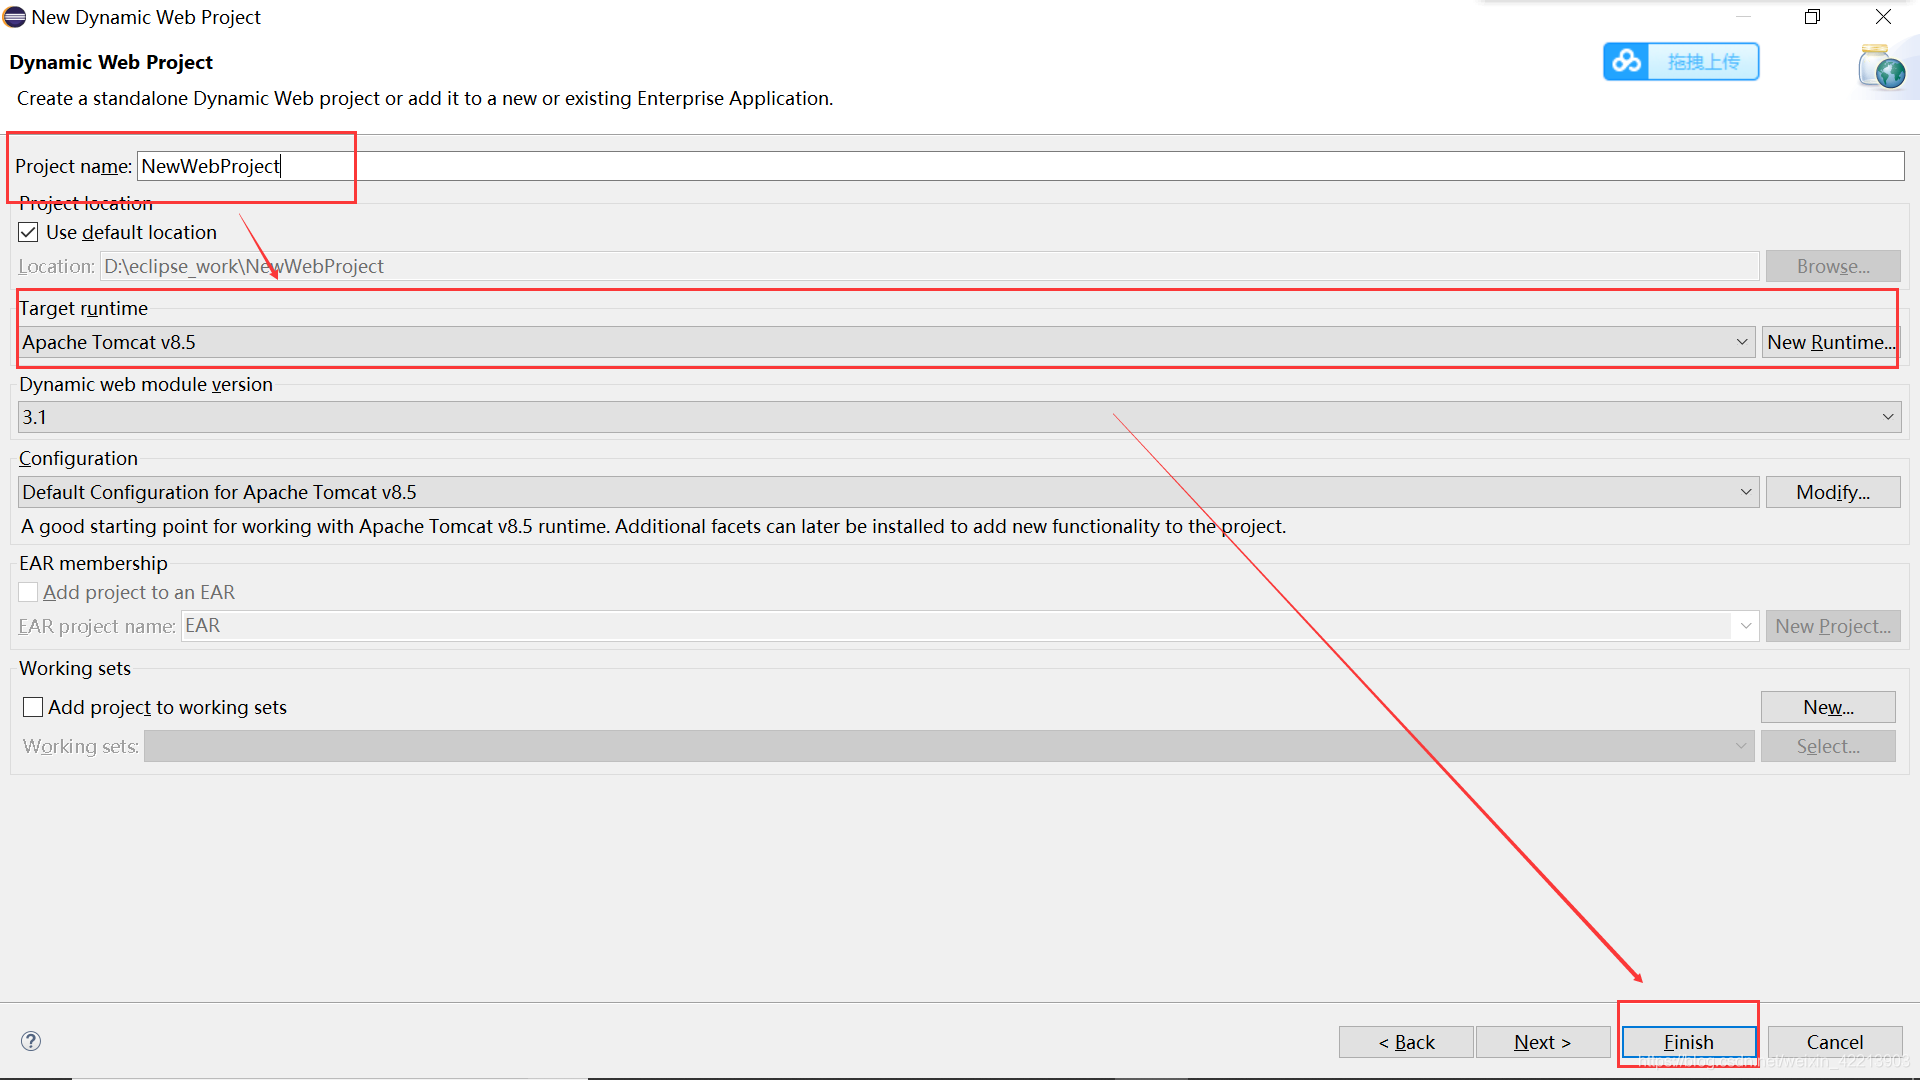The width and height of the screenshot is (1920, 1080).
Task: Click the Finish button
Action: click(x=1688, y=1042)
